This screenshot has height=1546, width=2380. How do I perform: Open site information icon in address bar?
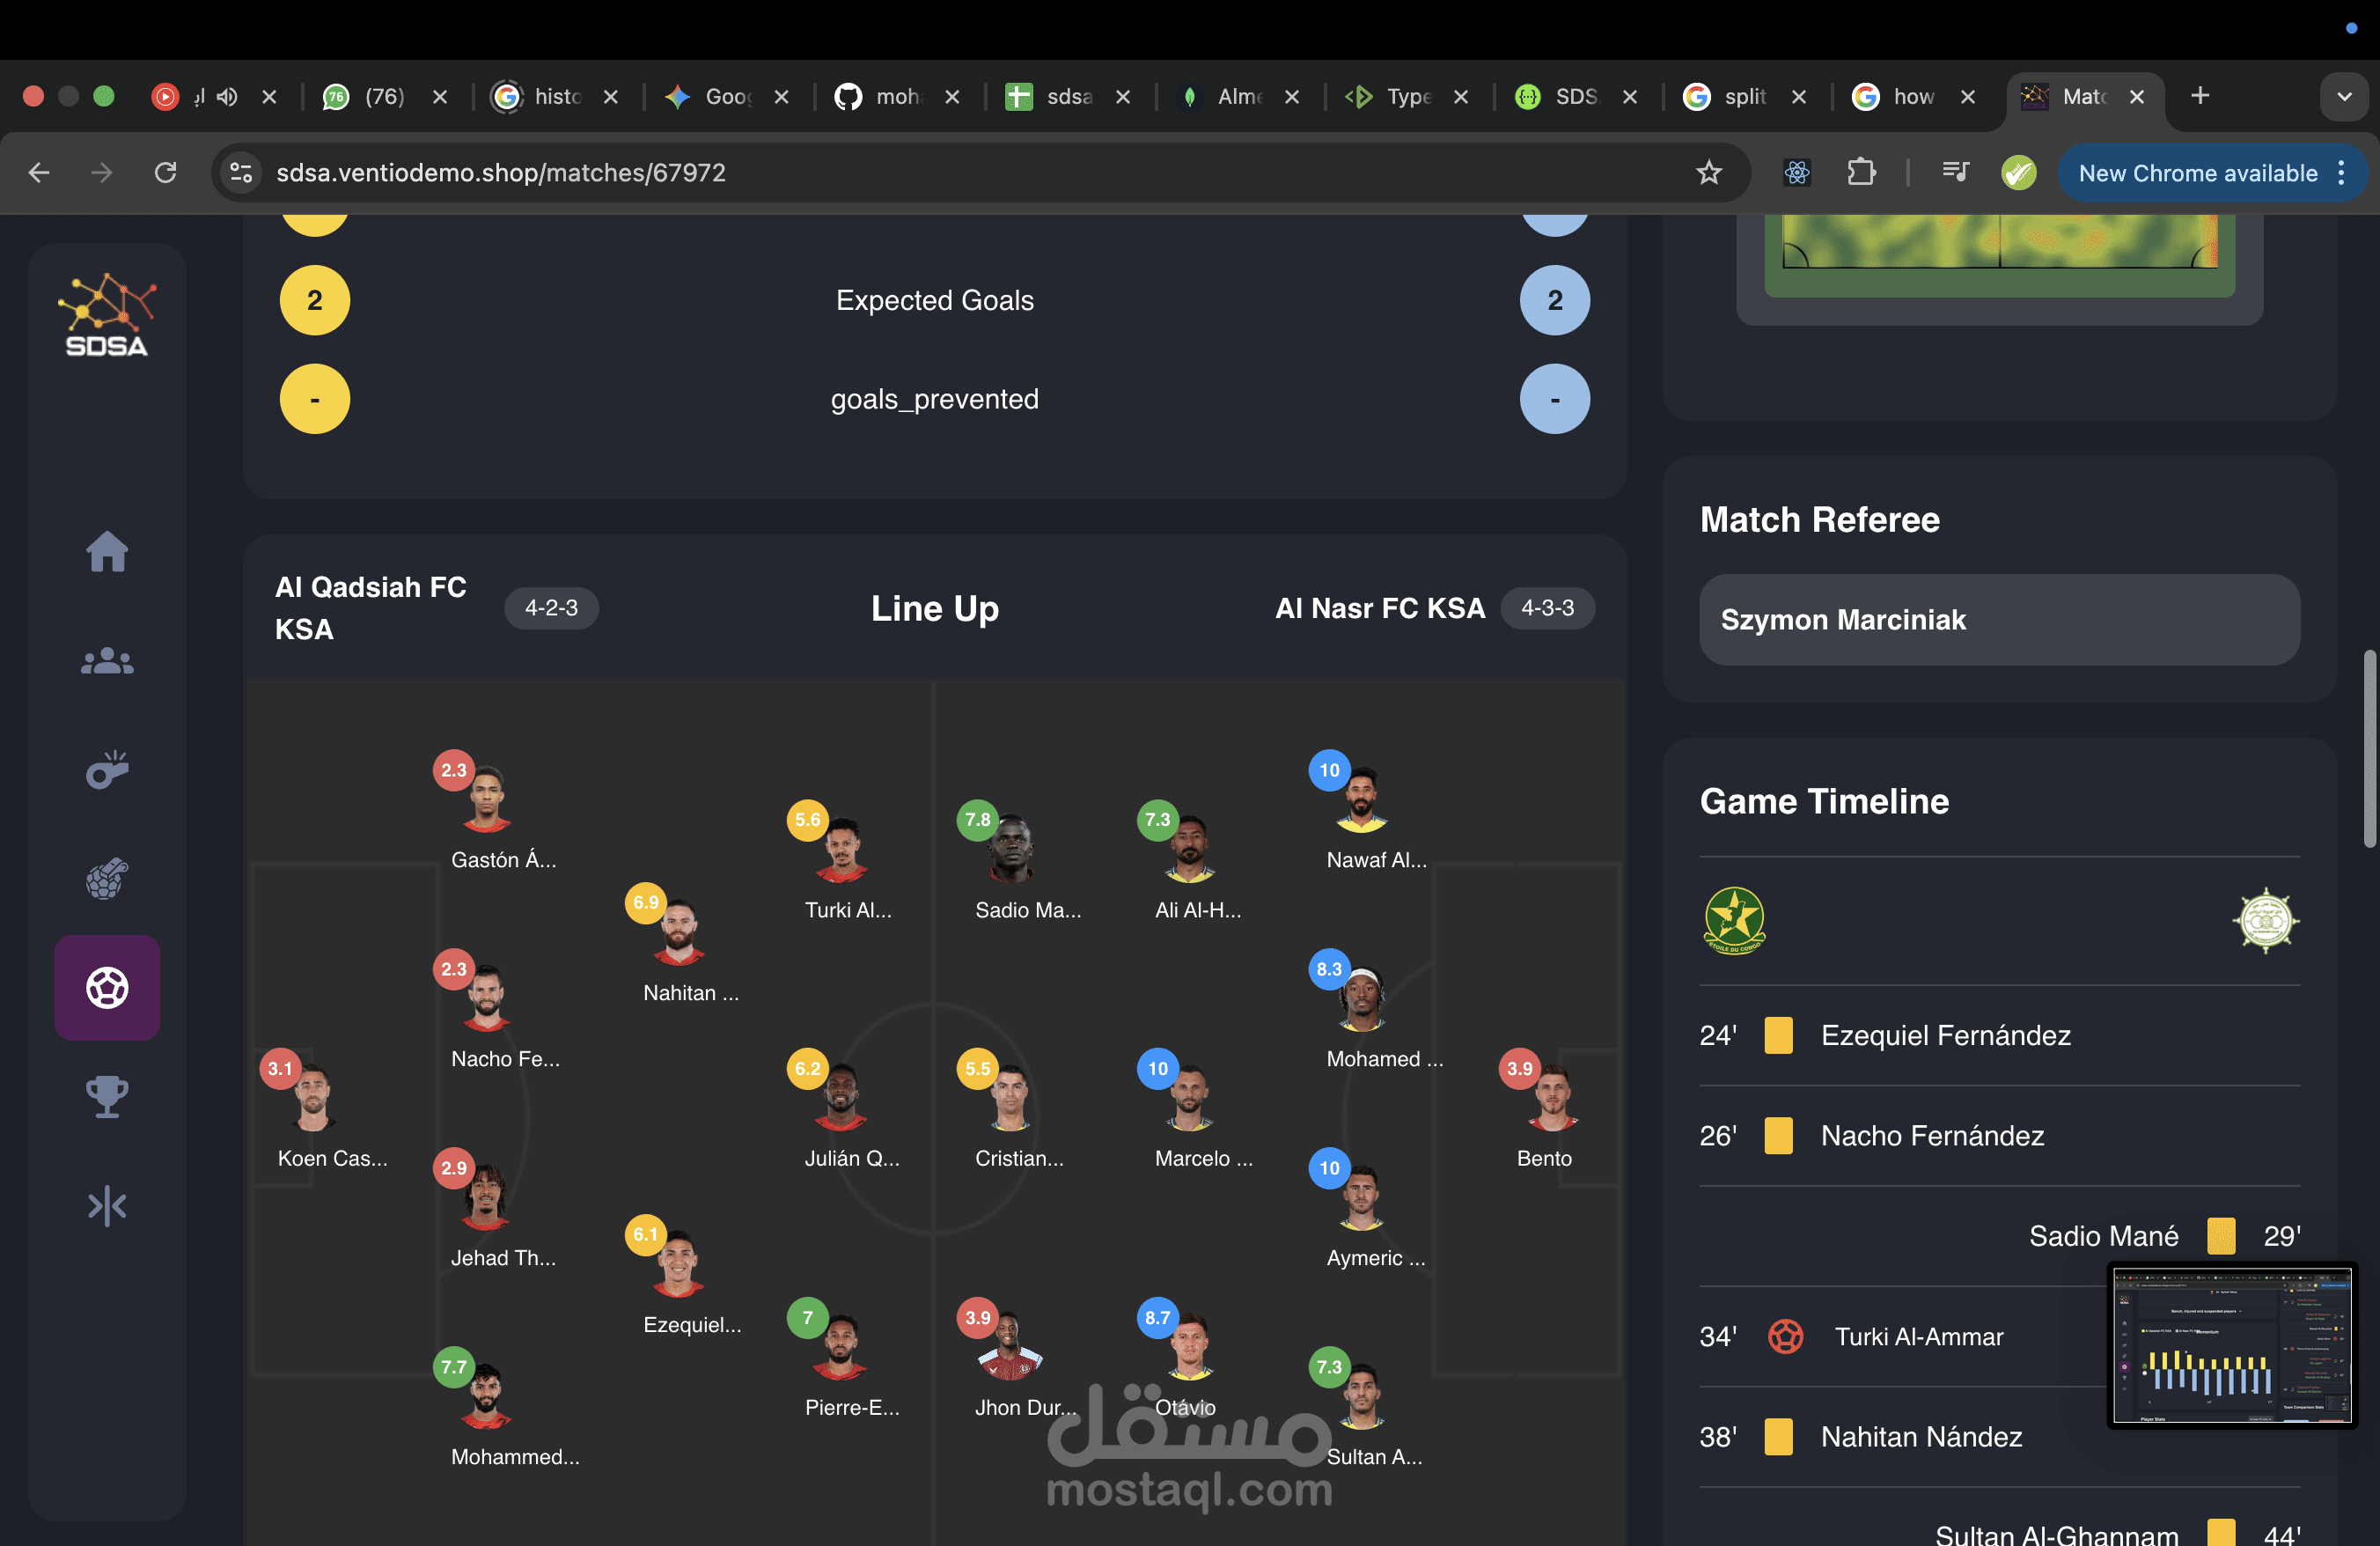[241, 173]
